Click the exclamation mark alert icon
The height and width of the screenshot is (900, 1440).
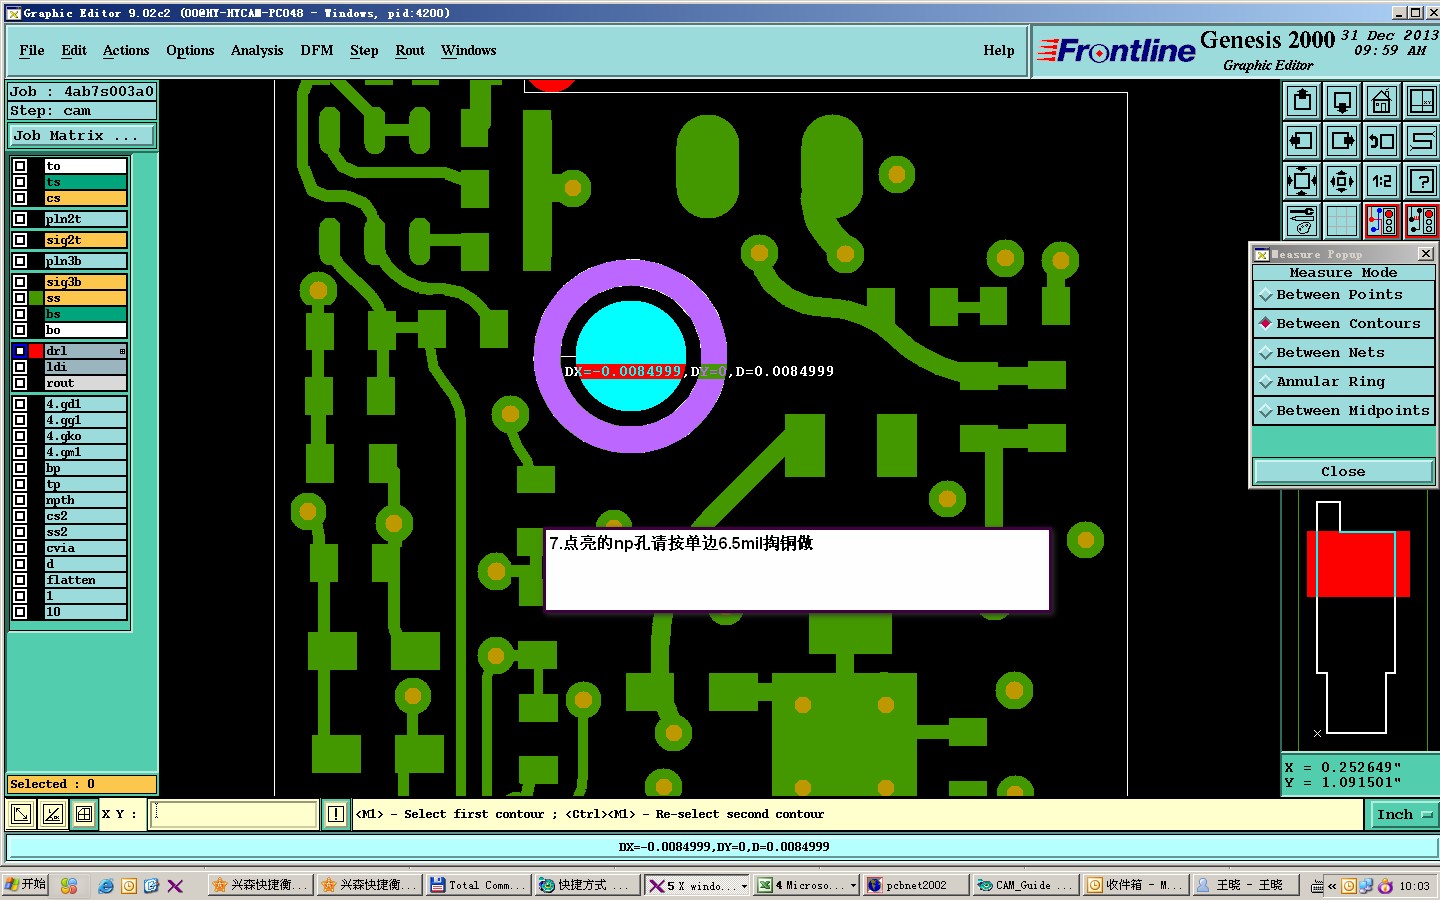click(x=336, y=814)
